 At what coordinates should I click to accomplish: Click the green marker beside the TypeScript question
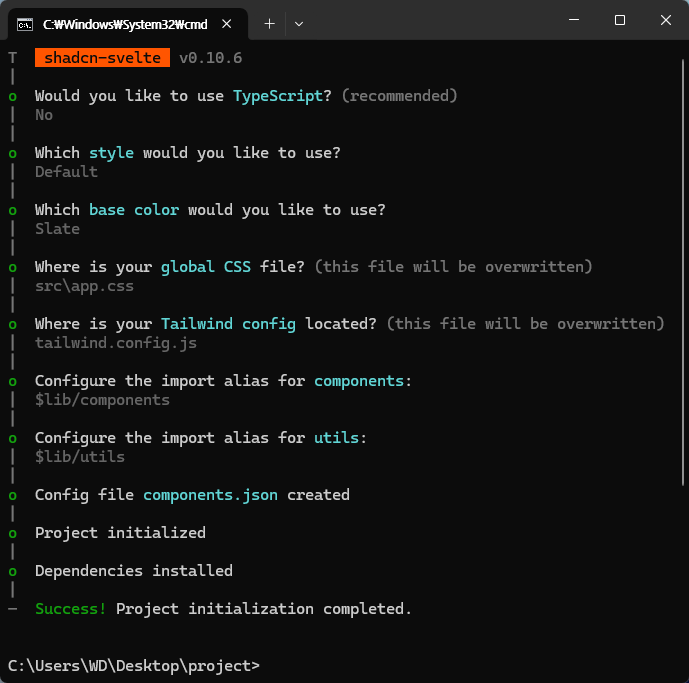click(13, 97)
